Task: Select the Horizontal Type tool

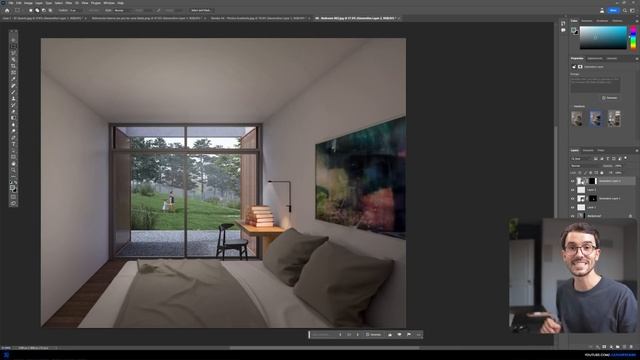Action: point(13,144)
